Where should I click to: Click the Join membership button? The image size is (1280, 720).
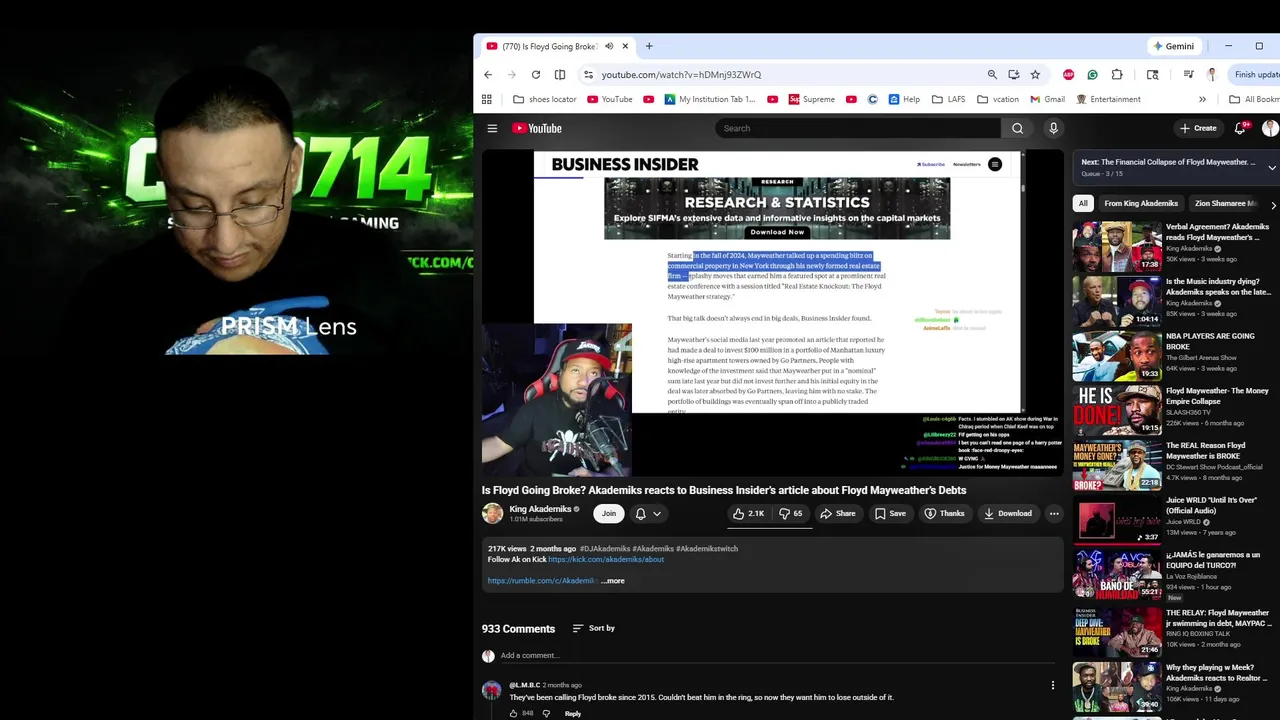point(609,513)
